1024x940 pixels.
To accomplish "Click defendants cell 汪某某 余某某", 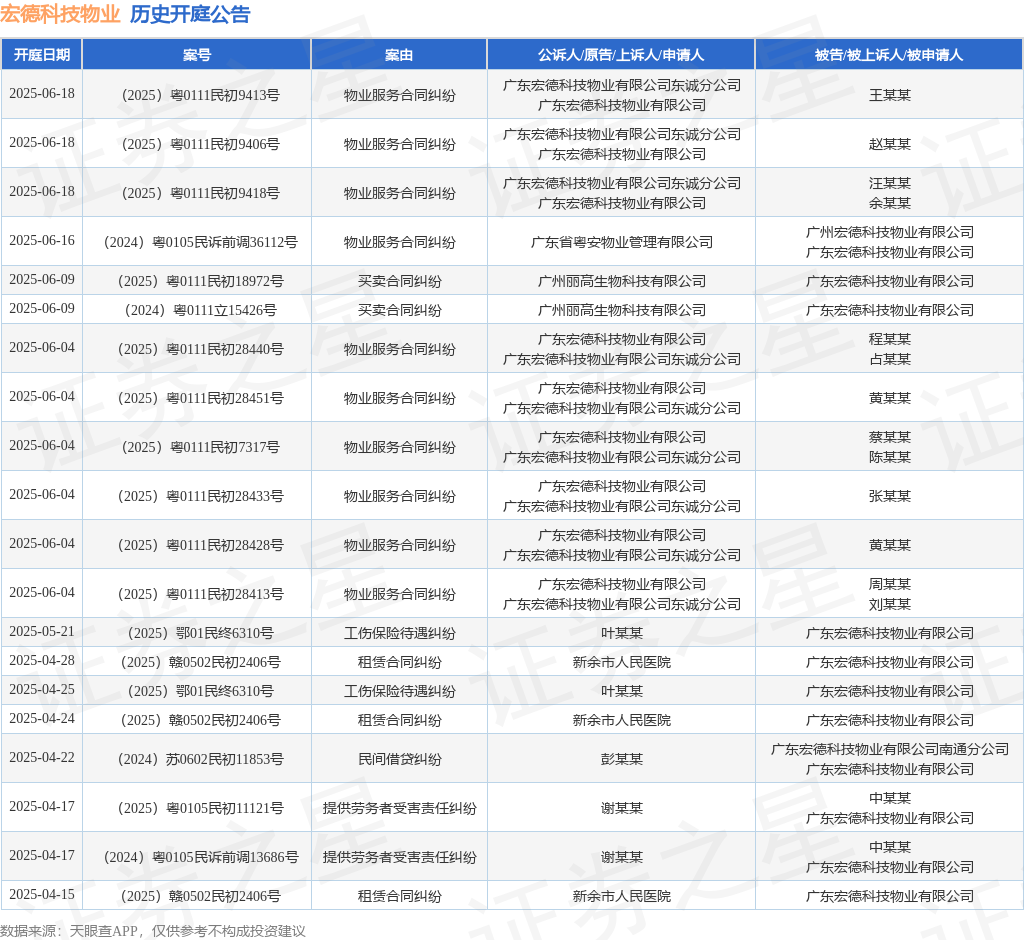I will point(889,193).
